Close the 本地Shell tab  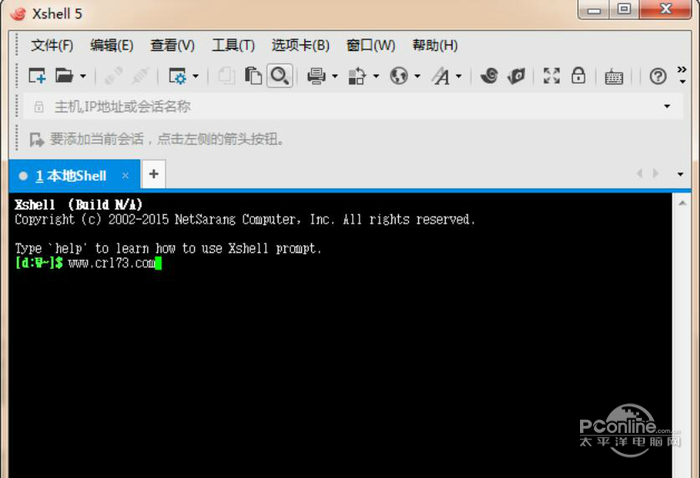point(125,175)
